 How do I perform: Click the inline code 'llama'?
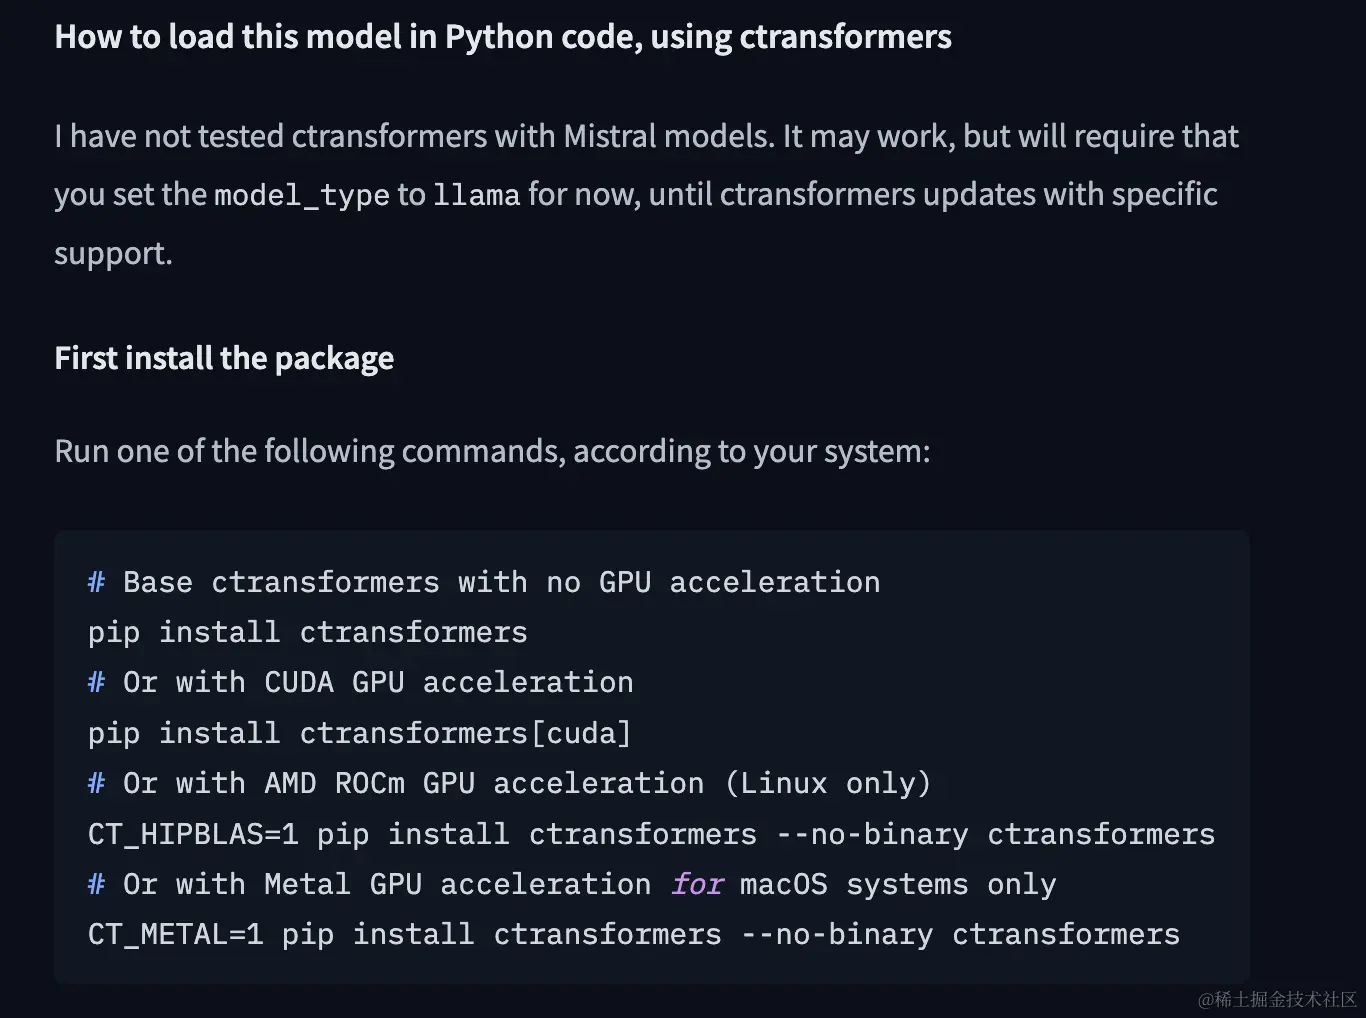click(476, 195)
